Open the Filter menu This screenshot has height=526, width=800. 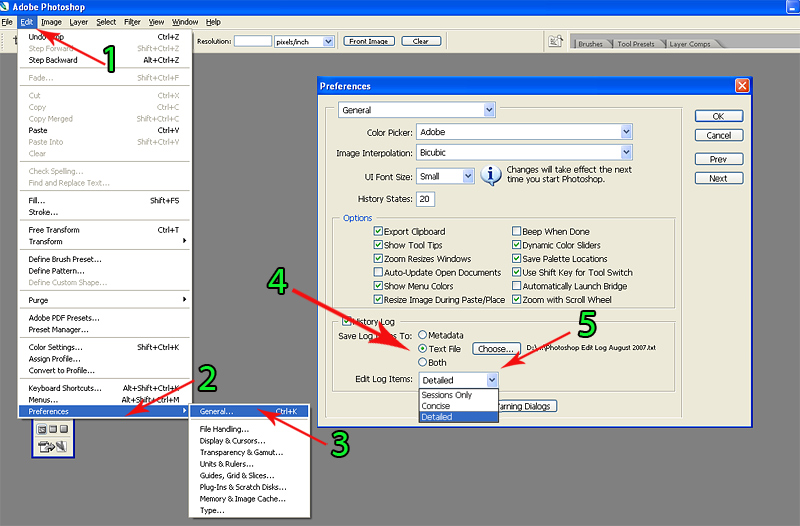132,22
